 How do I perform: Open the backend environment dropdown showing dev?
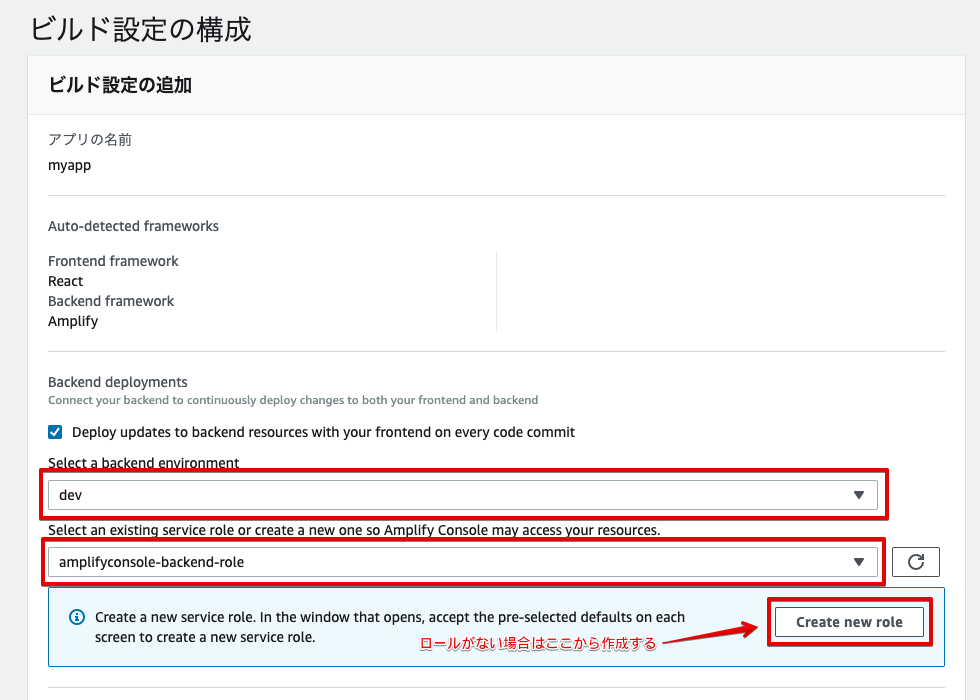tap(858, 494)
